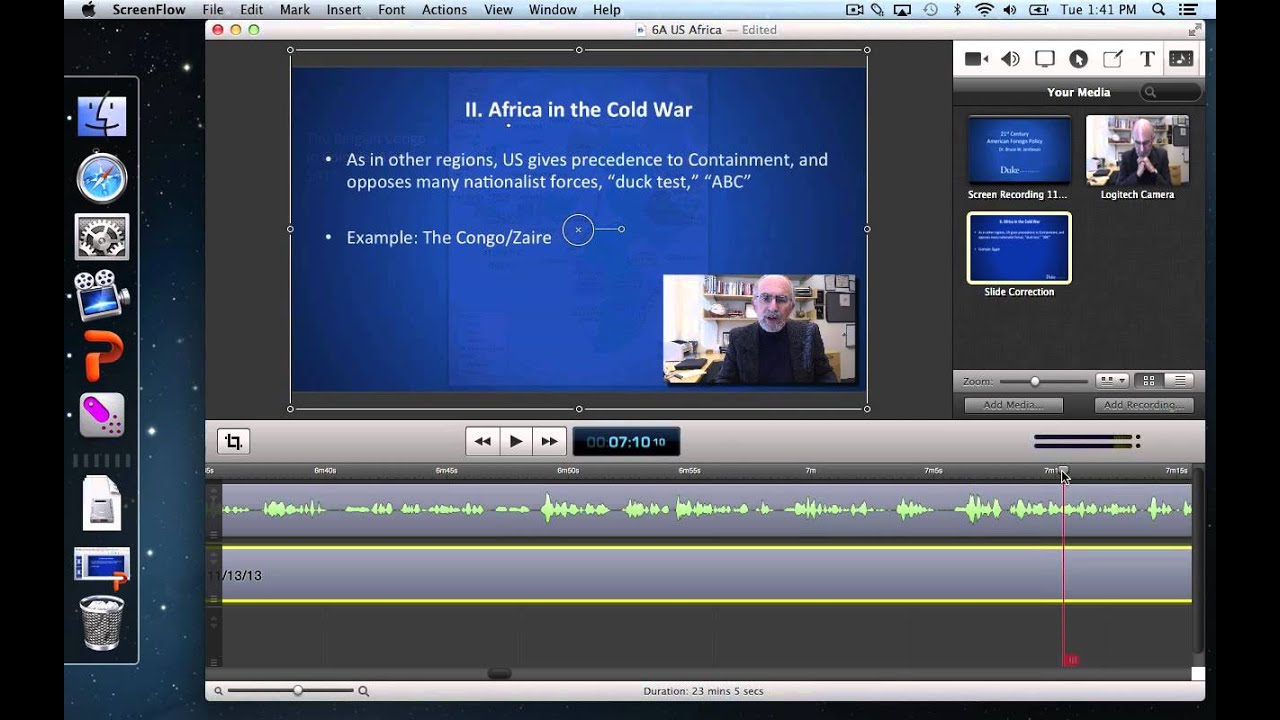Screen dimensions: 1280x720
Task: Click the volume menu bar icon
Action: click(x=1012, y=10)
